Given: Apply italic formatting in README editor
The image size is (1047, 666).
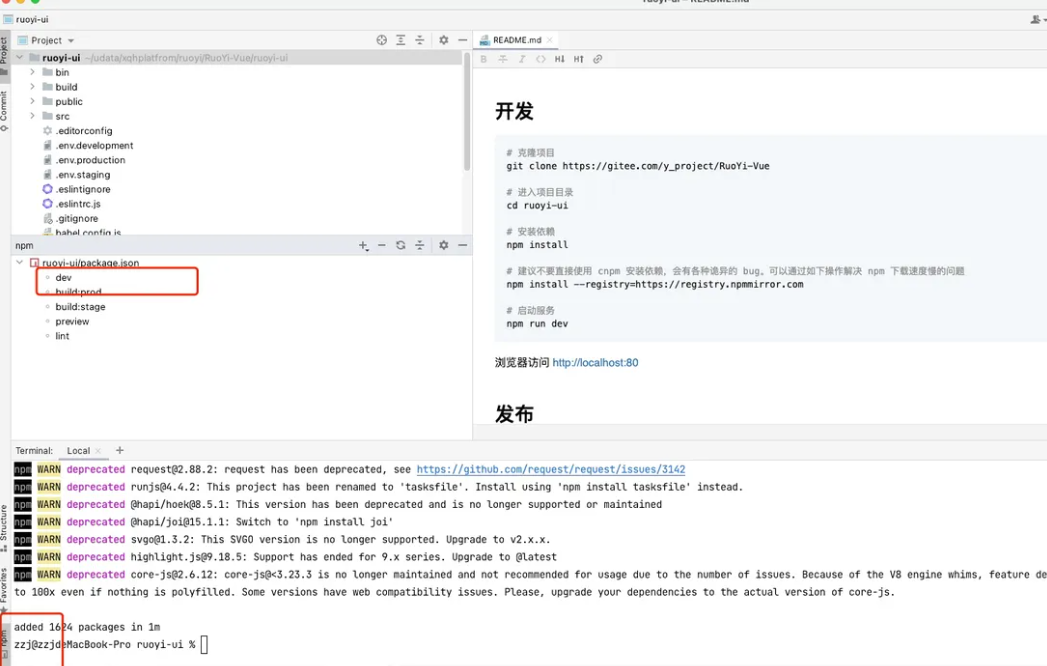Looking at the screenshot, I should click(x=521, y=59).
